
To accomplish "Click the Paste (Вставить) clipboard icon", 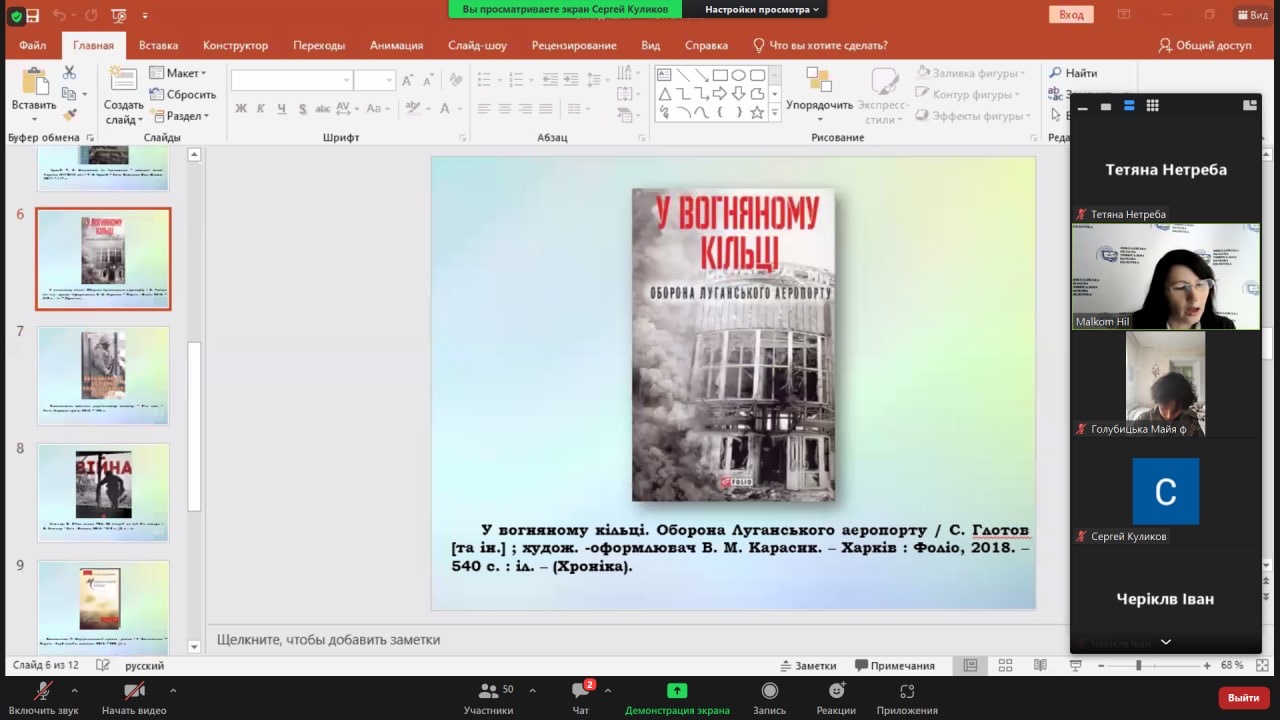I will click(34, 83).
